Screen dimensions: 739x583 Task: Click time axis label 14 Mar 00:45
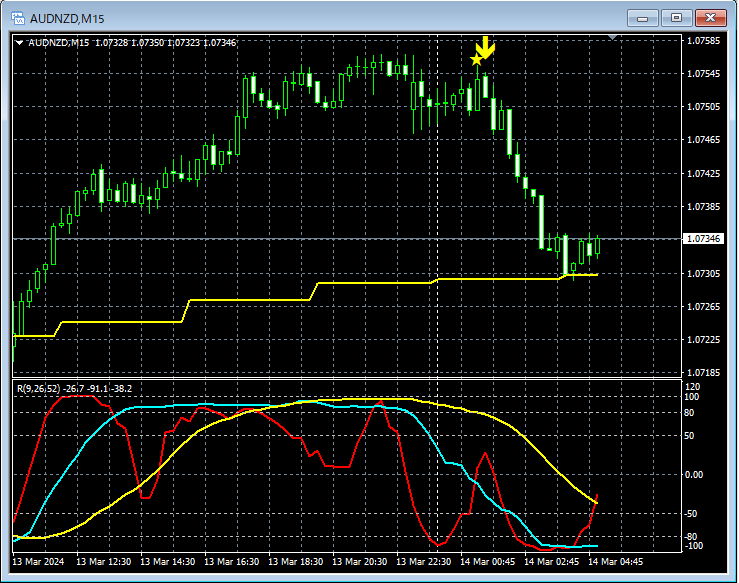(x=488, y=562)
